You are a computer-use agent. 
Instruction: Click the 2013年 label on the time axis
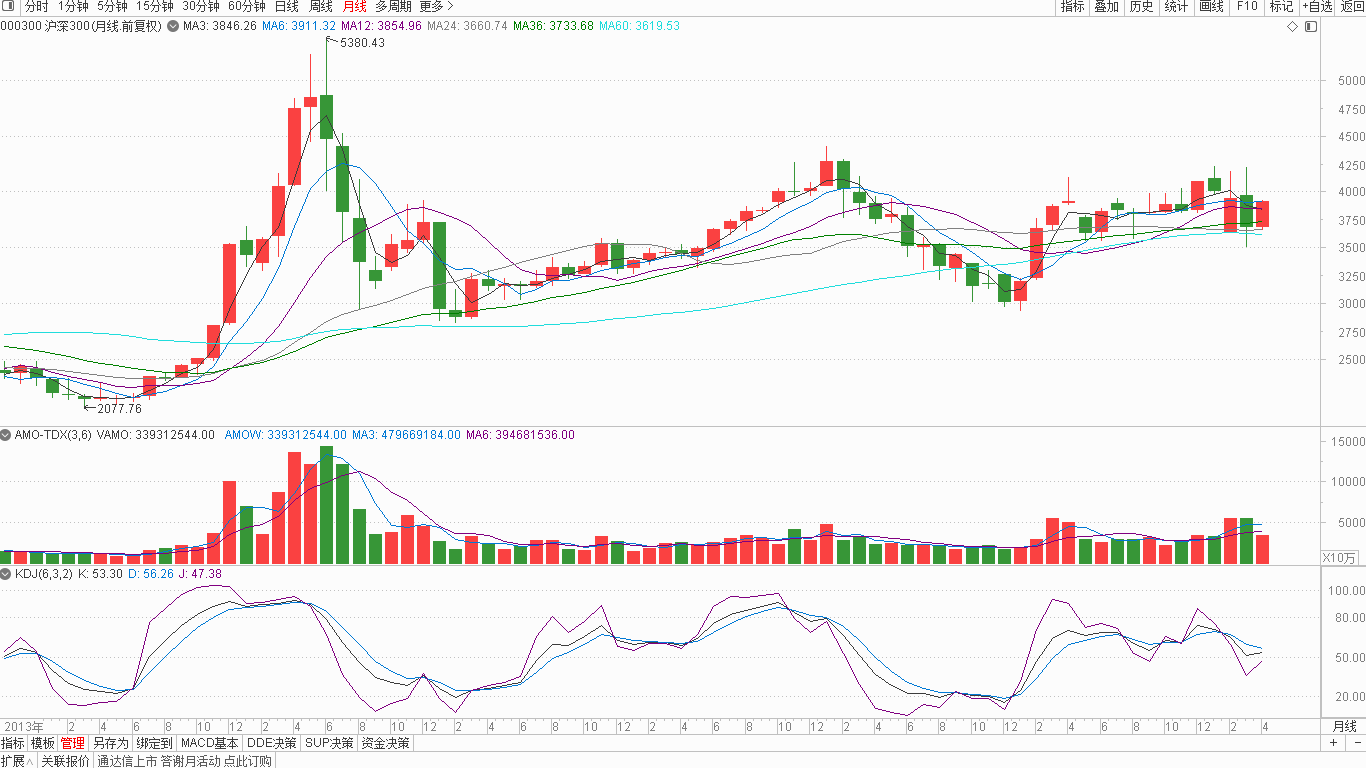[x=24, y=726]
